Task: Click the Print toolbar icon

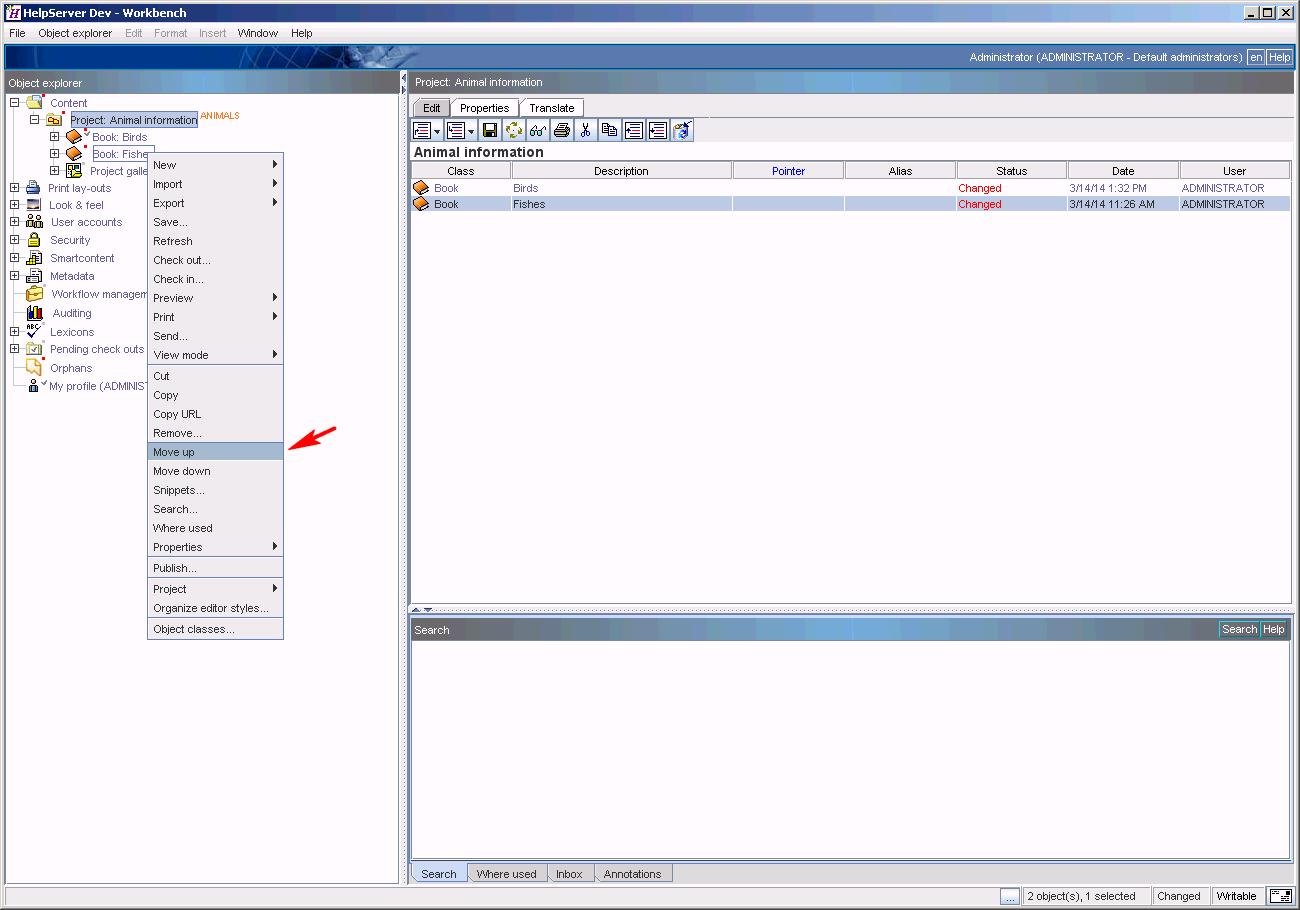Action: (x=562, y=130)
